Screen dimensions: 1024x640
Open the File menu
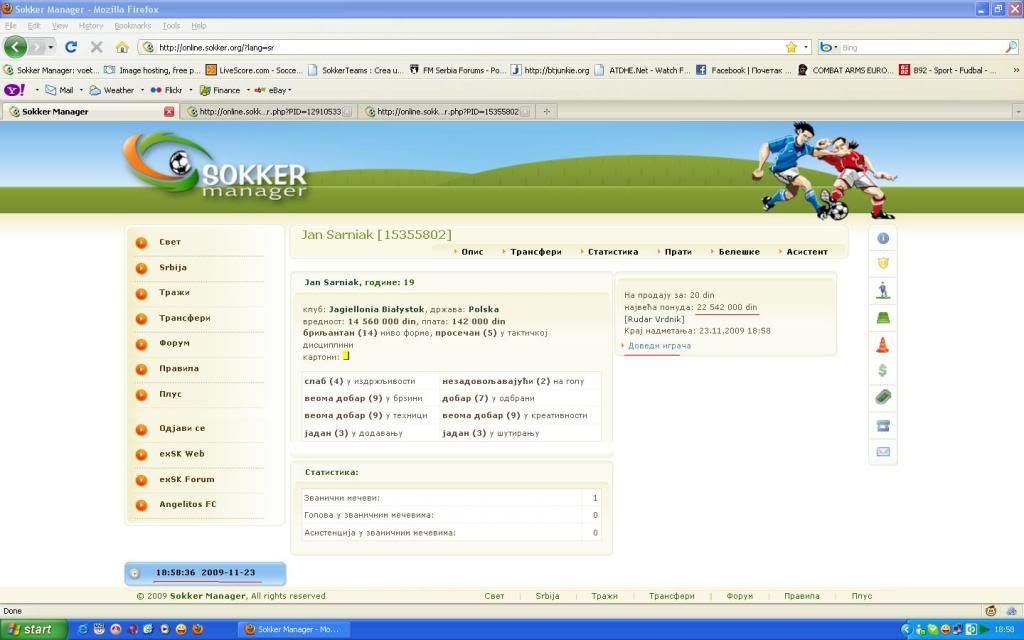coord(10,26)
